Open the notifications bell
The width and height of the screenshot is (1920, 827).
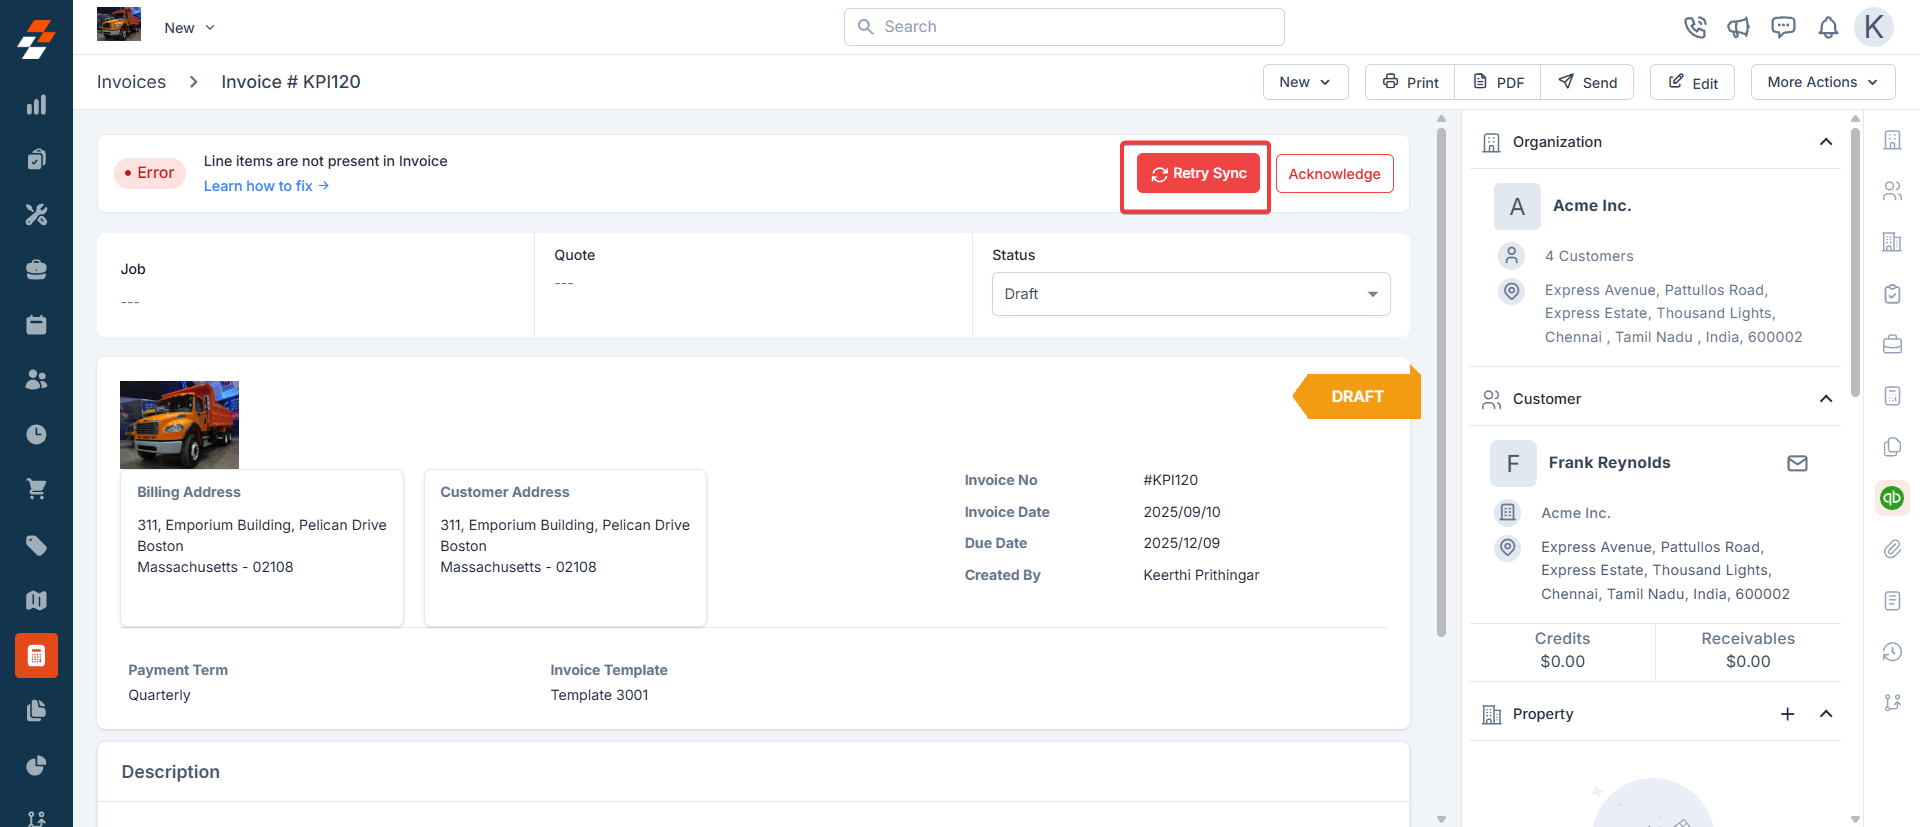pos(1828,28)
